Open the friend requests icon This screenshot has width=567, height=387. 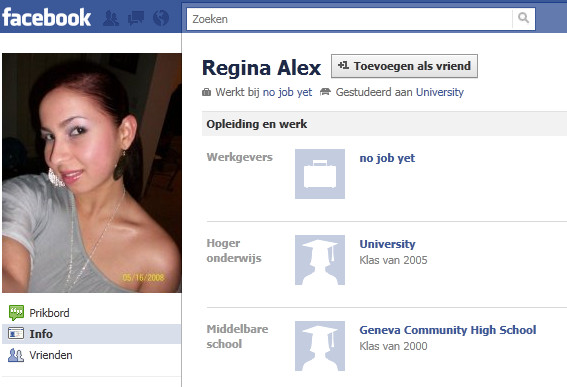pos(111,18)
